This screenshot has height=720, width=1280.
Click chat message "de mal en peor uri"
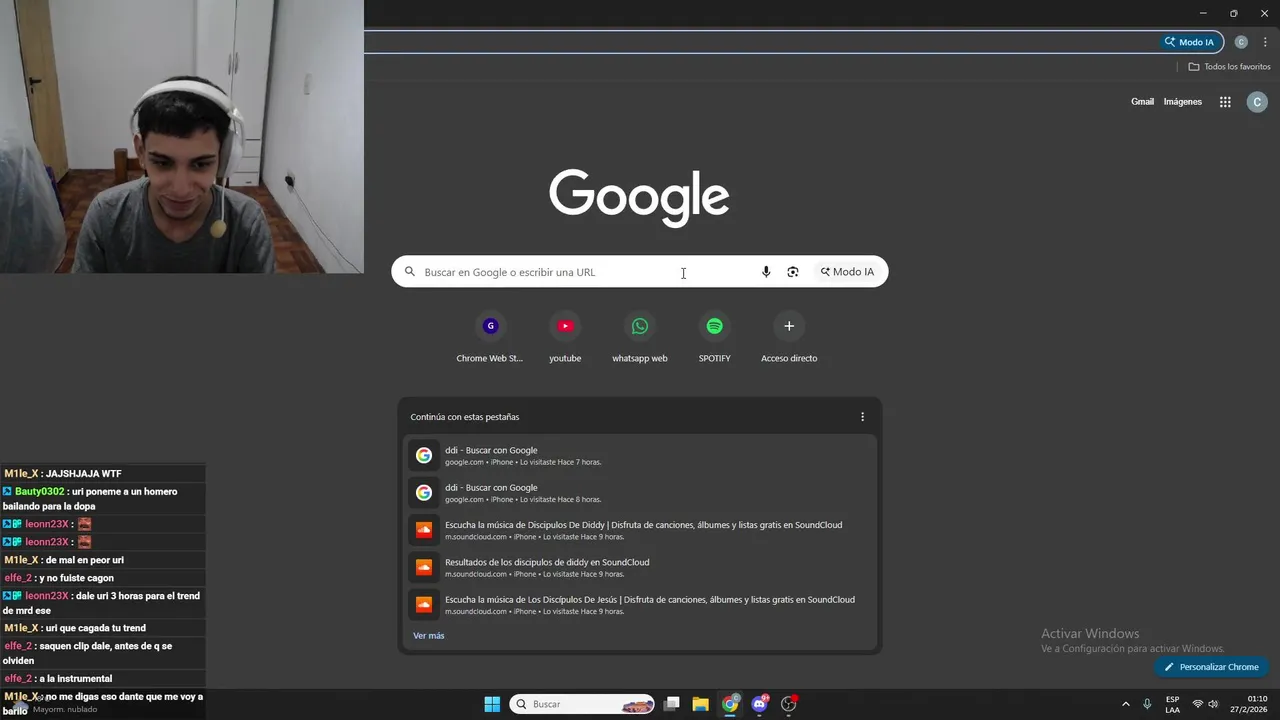84,560
